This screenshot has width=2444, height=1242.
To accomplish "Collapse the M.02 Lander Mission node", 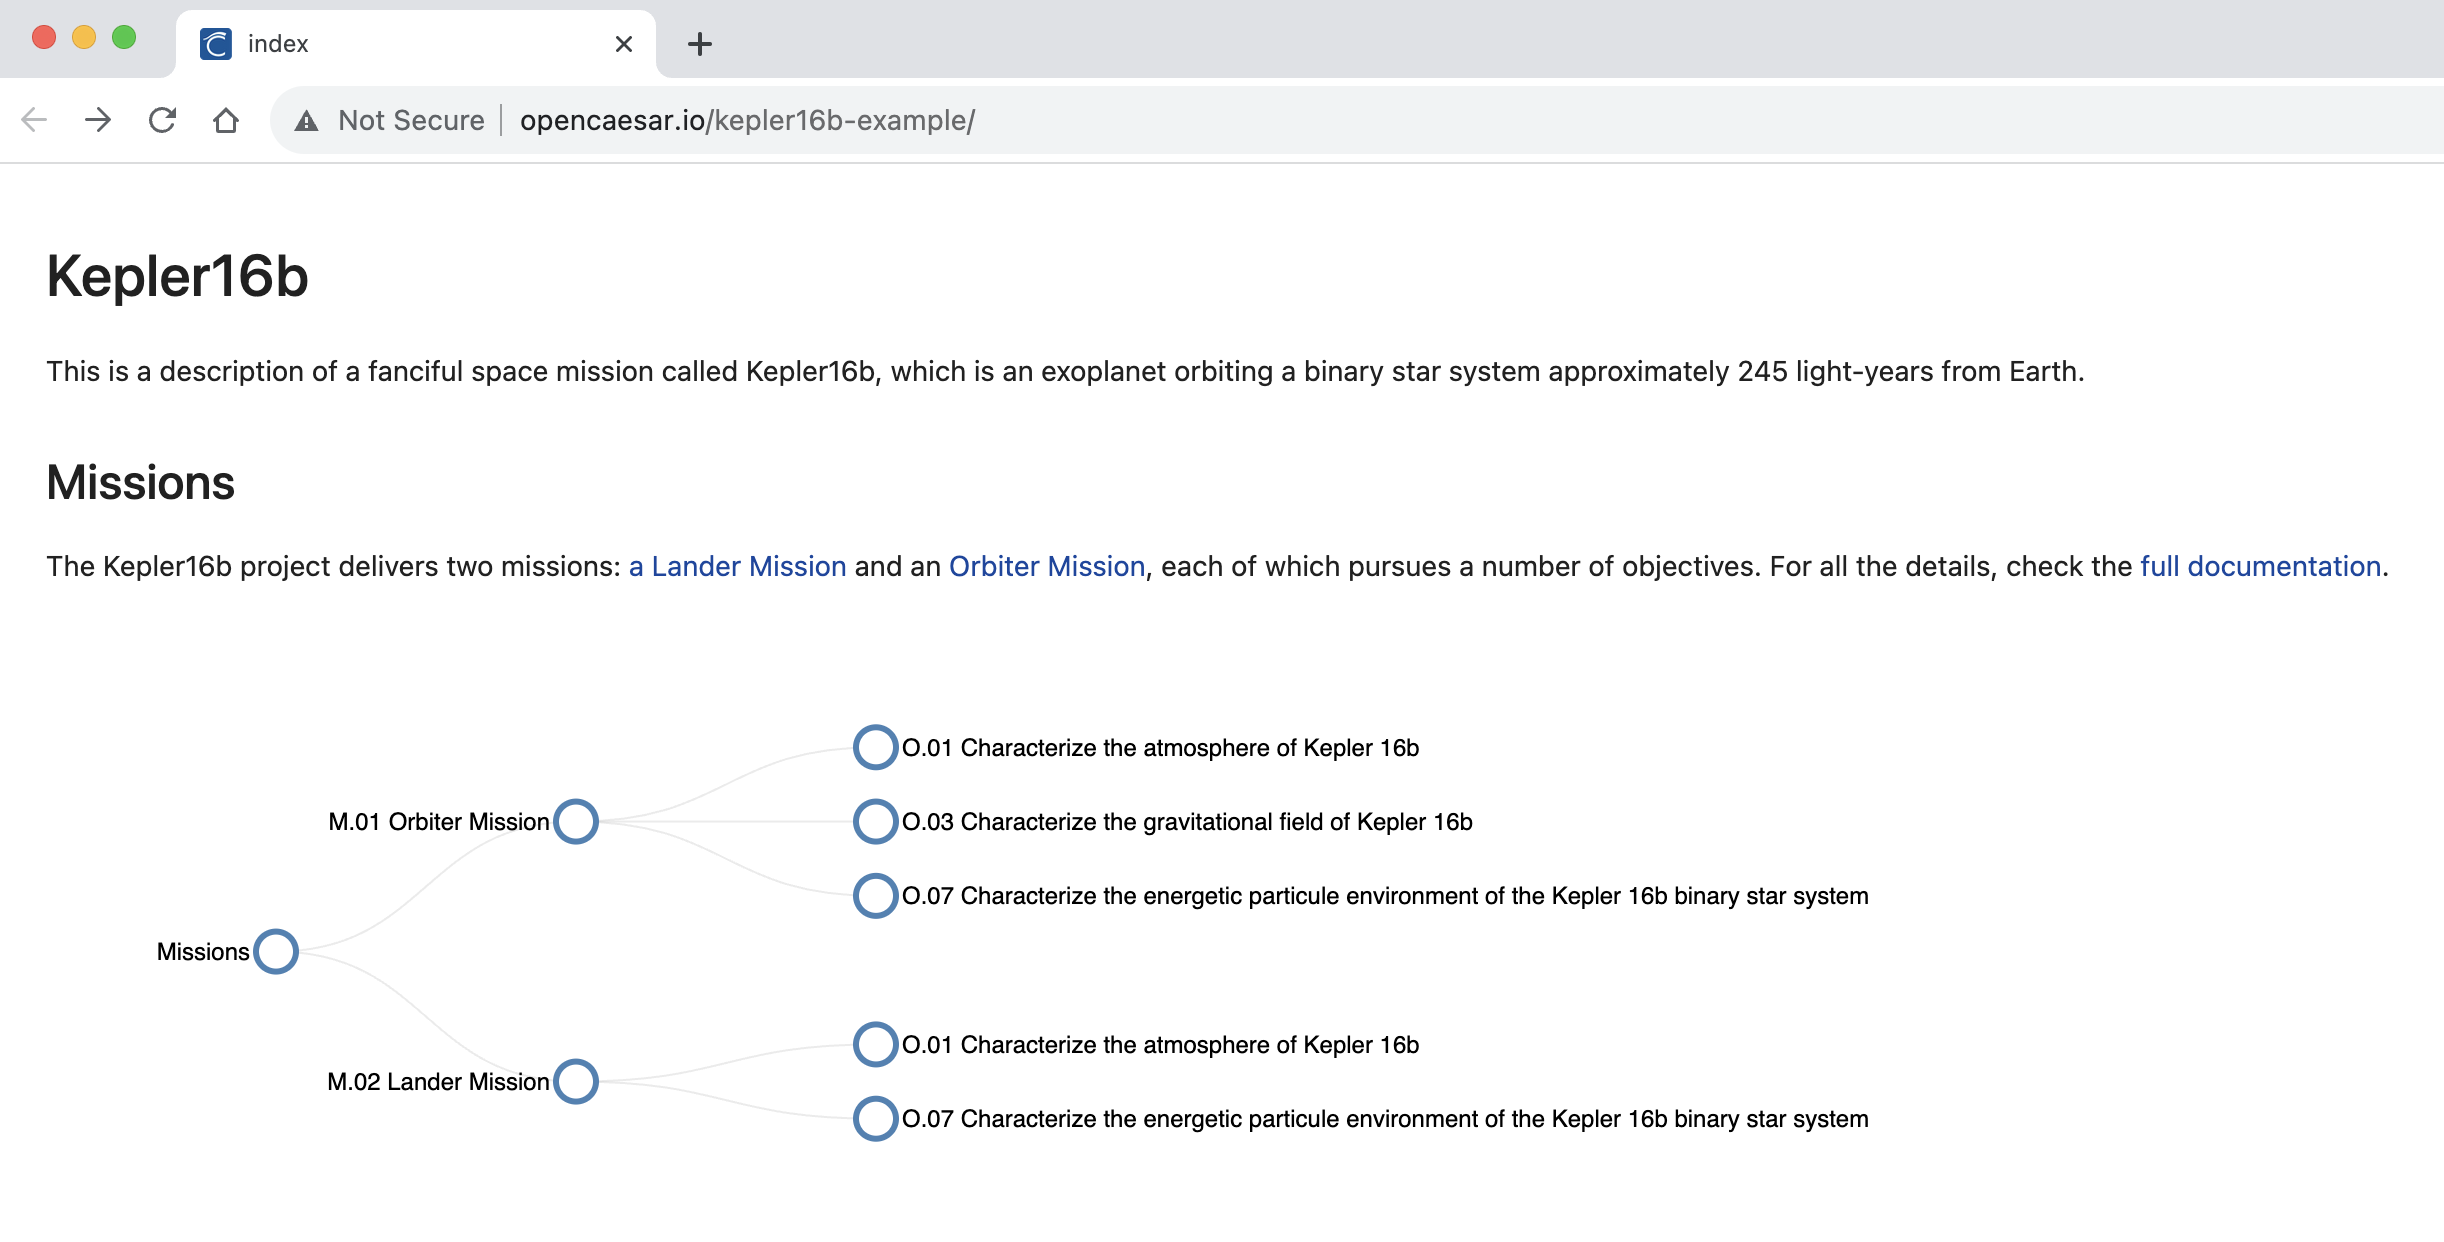I will point(576,1081).
